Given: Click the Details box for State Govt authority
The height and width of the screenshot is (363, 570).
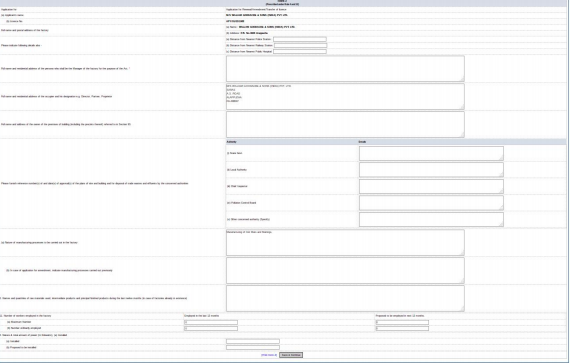Looking at the screenshot, I should 431,153.
